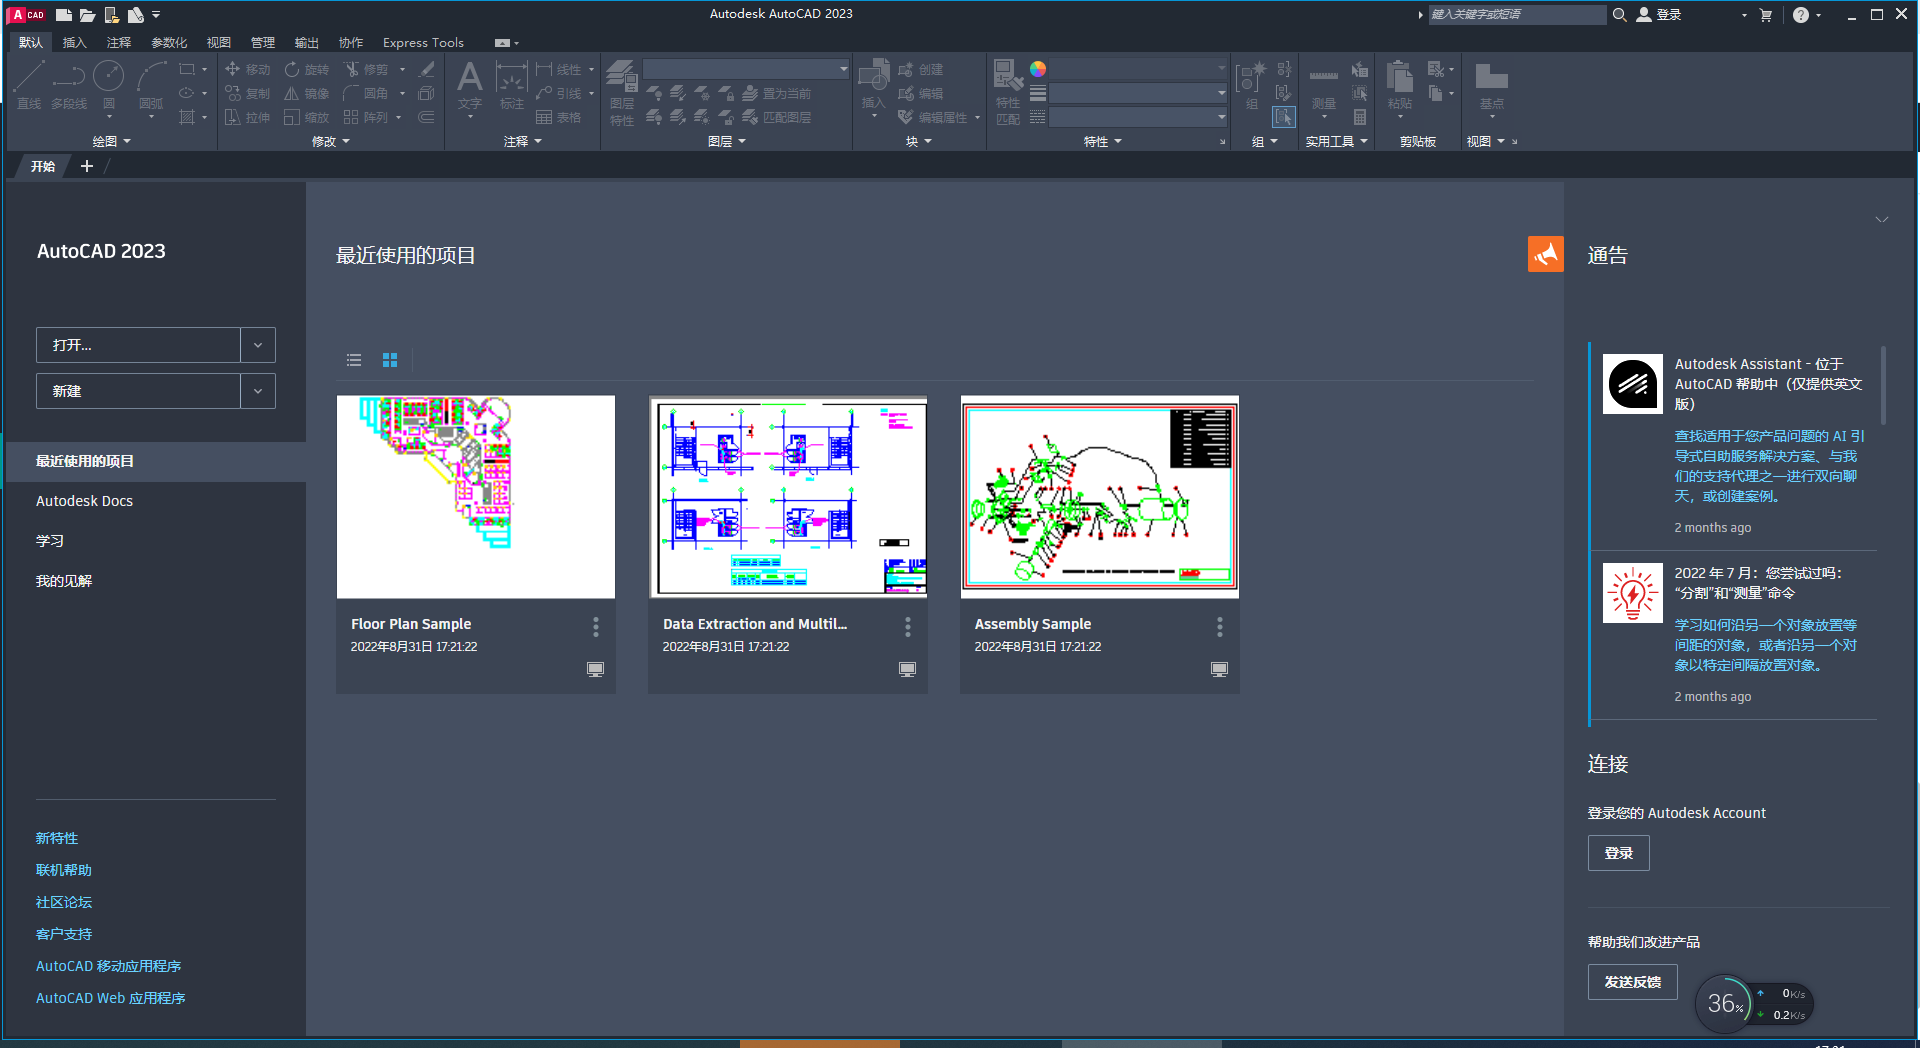Open options menu for Data Extraction card
The width and height of the screenshot is (1920, 1048).
click(908, 627)
